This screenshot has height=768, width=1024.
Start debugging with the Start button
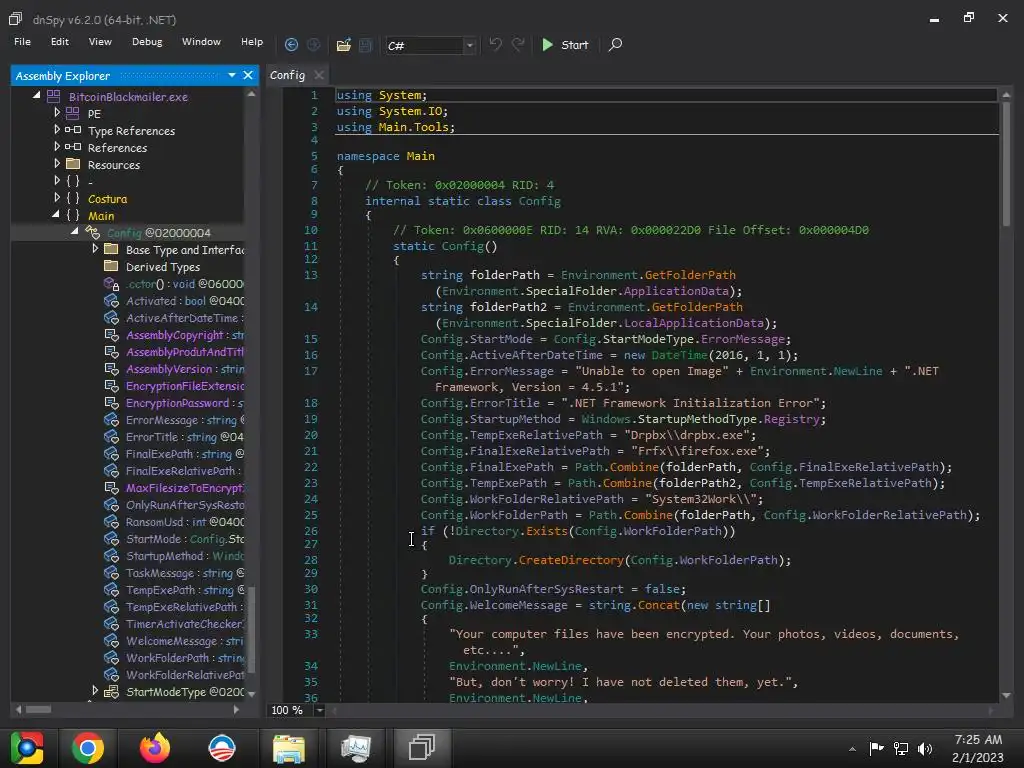tap(566, 44)
